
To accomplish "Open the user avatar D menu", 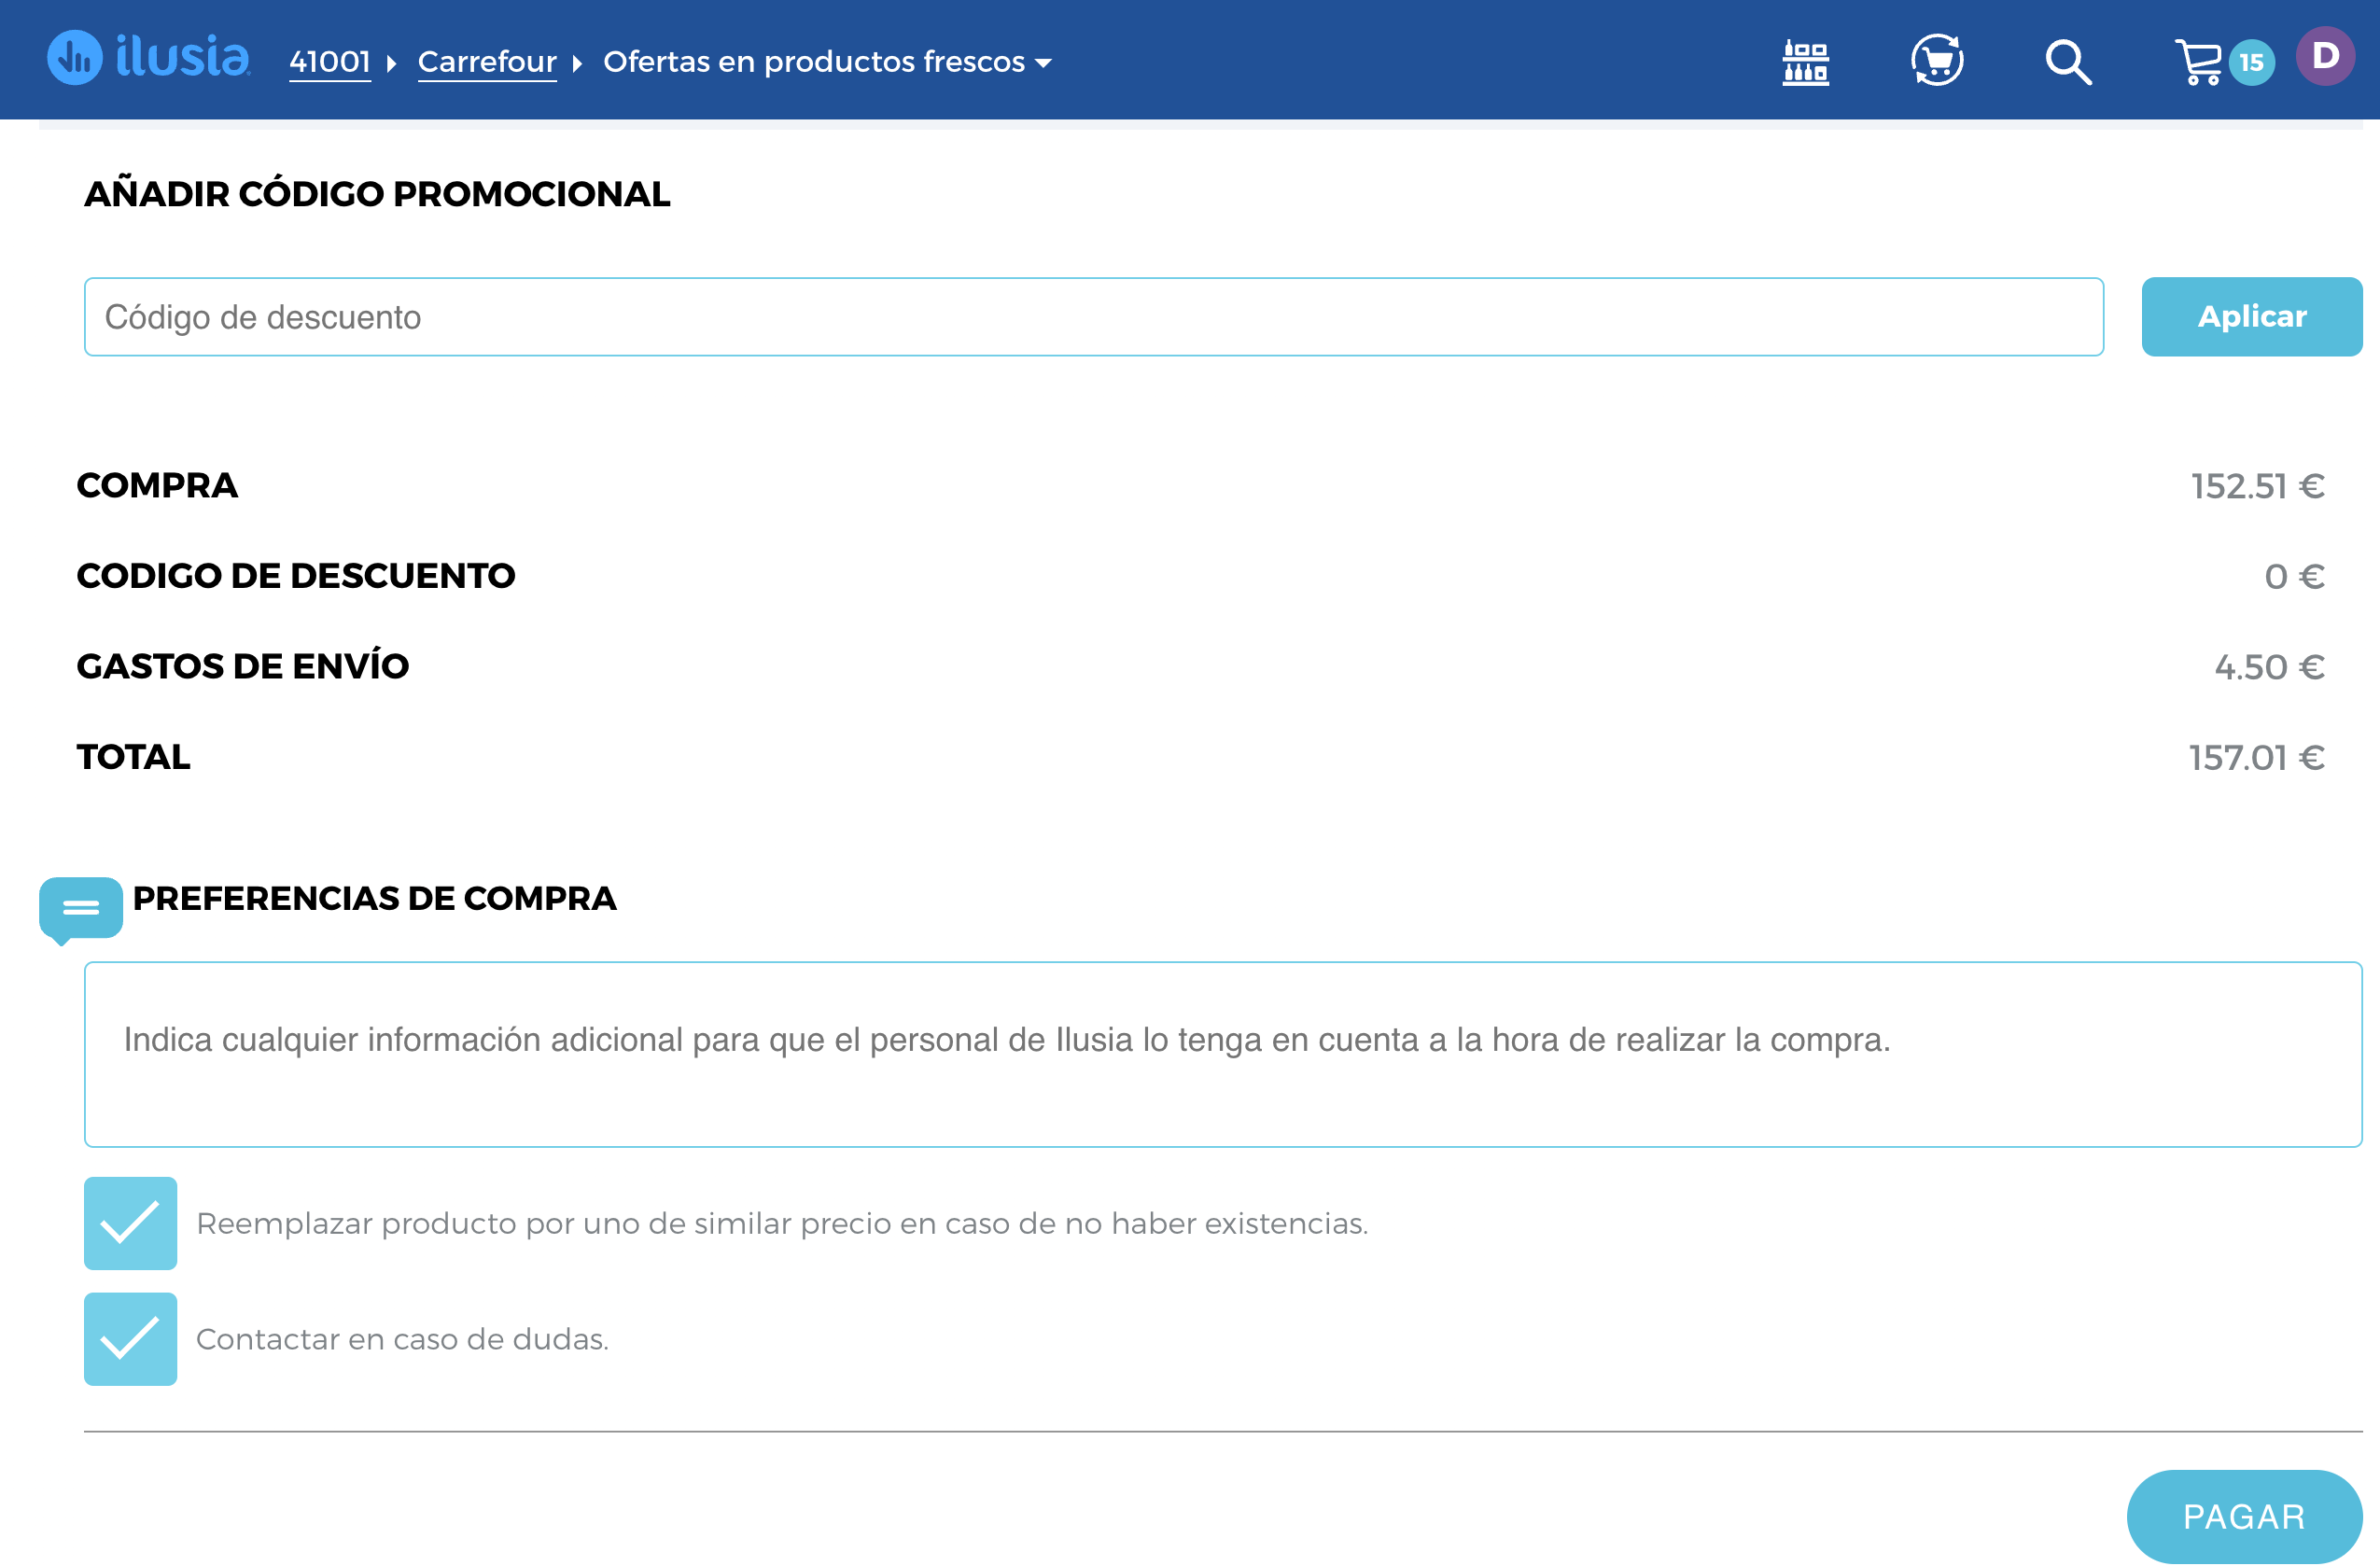I will (2325, 56).
